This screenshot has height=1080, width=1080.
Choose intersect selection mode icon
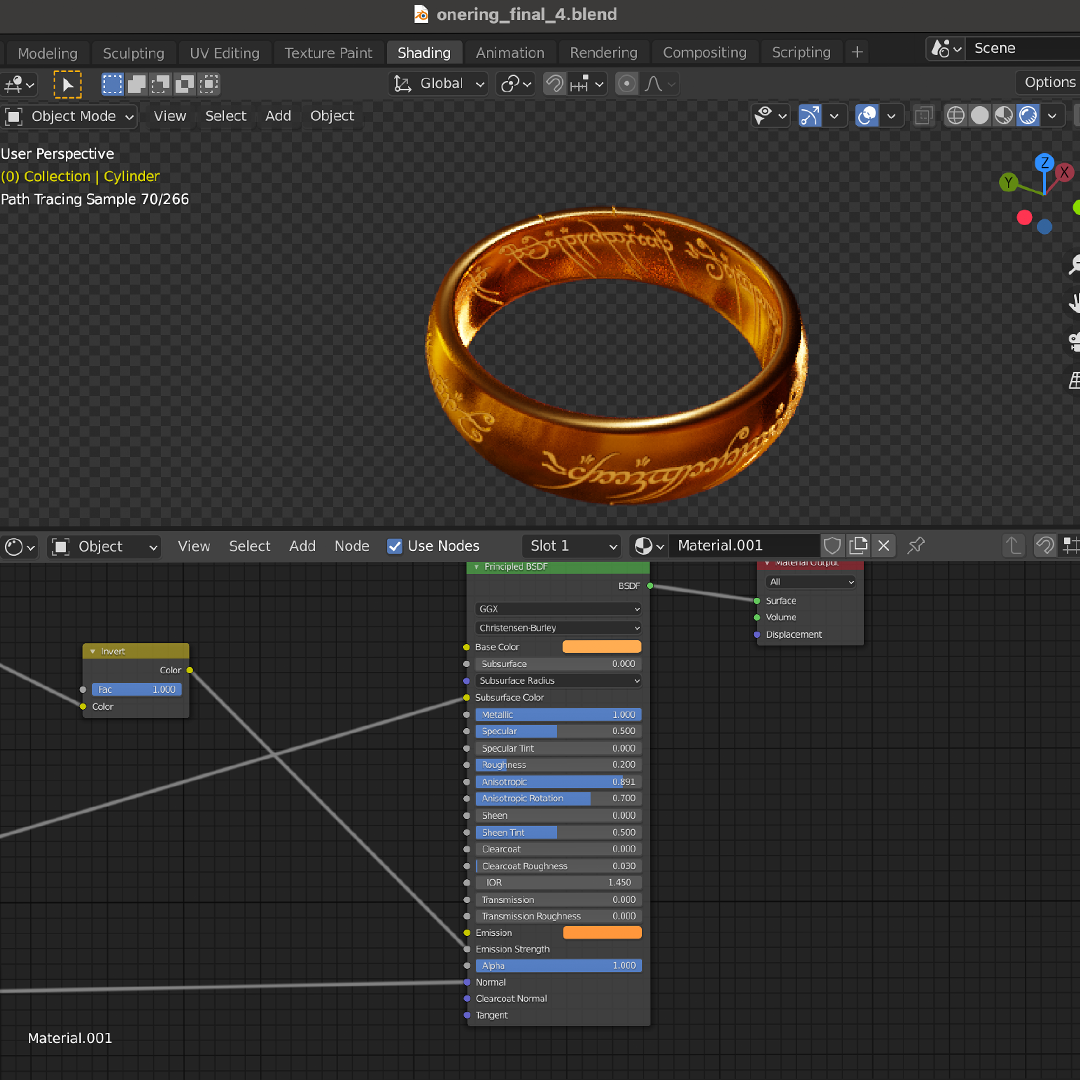pyautogui.click(x=209, y=84)
